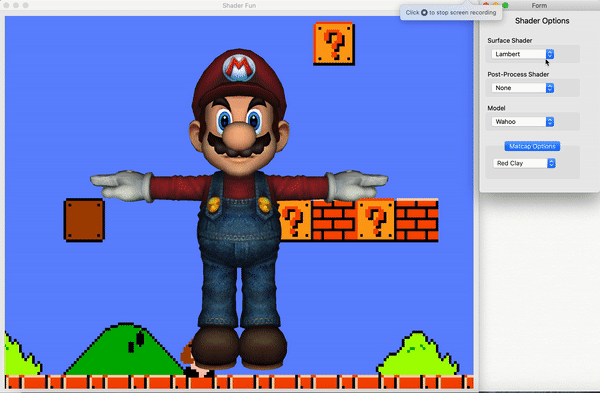Click the M emblem on Mario's cap
600x393 pixels.
click(239, 68)
